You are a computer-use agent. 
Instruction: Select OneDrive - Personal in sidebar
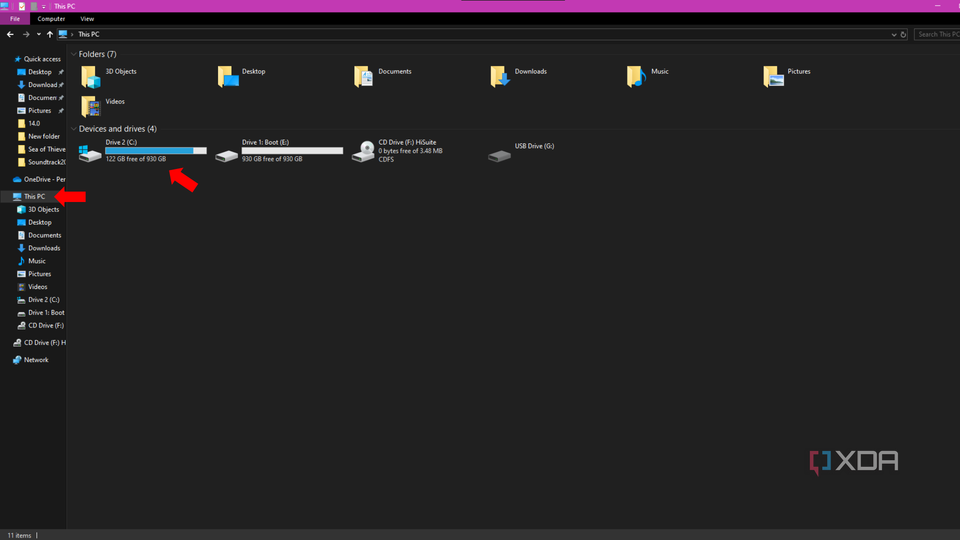click(44, 179)
